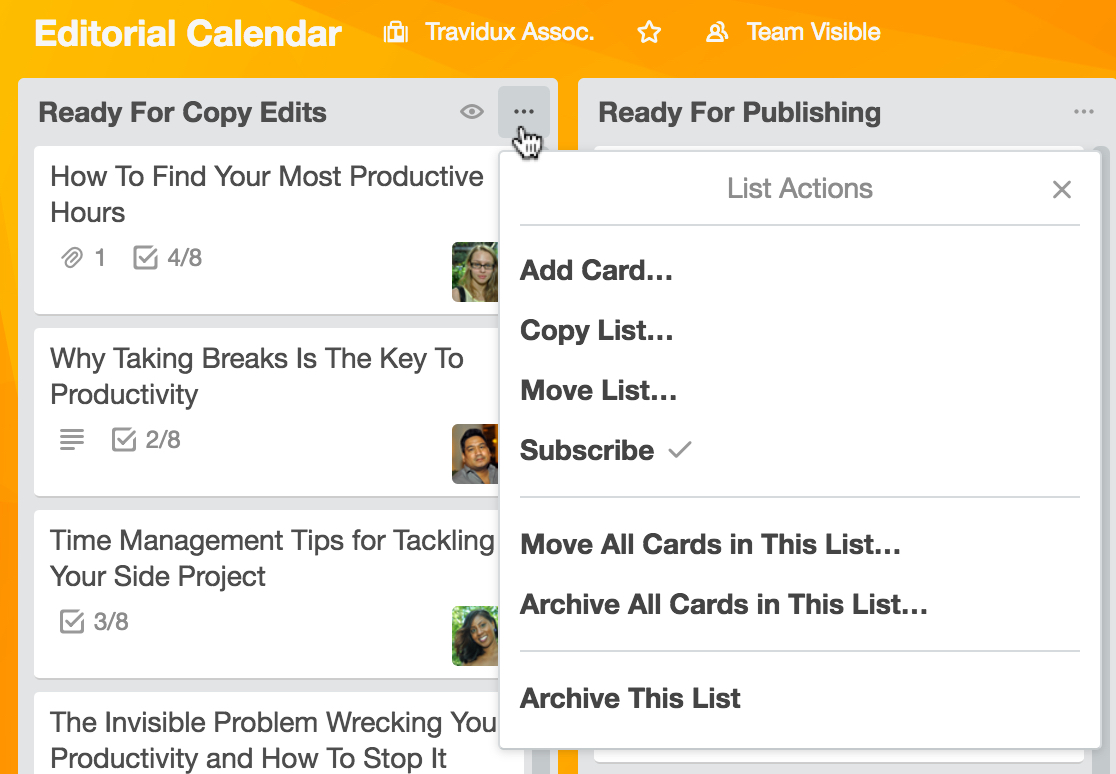Viewport: 1116px width, 774px height.
Task: Click the 2/8 checklist badge
Action: [x=146, y=439]
